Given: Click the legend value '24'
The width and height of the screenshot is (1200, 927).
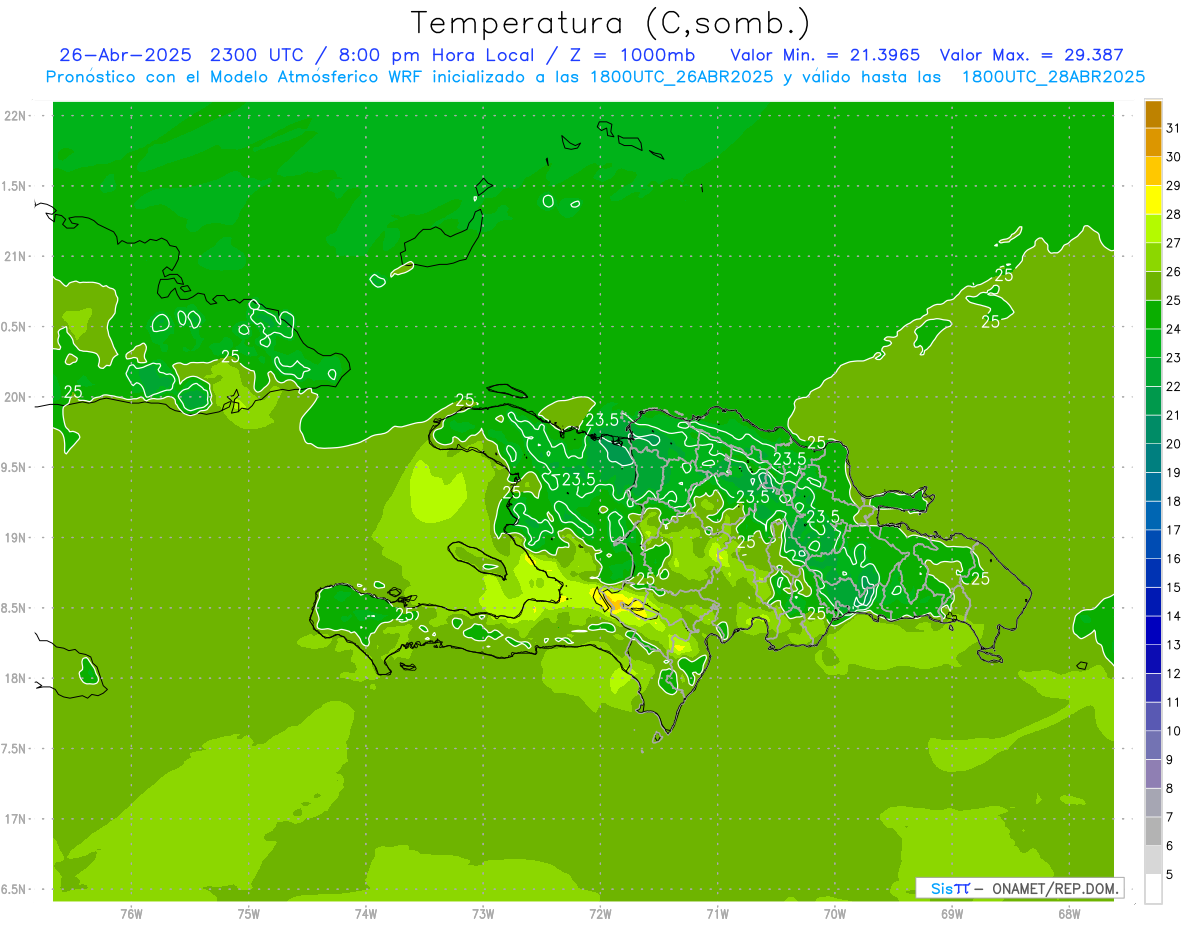Looking at the screenshot, I should point(1173,329).
